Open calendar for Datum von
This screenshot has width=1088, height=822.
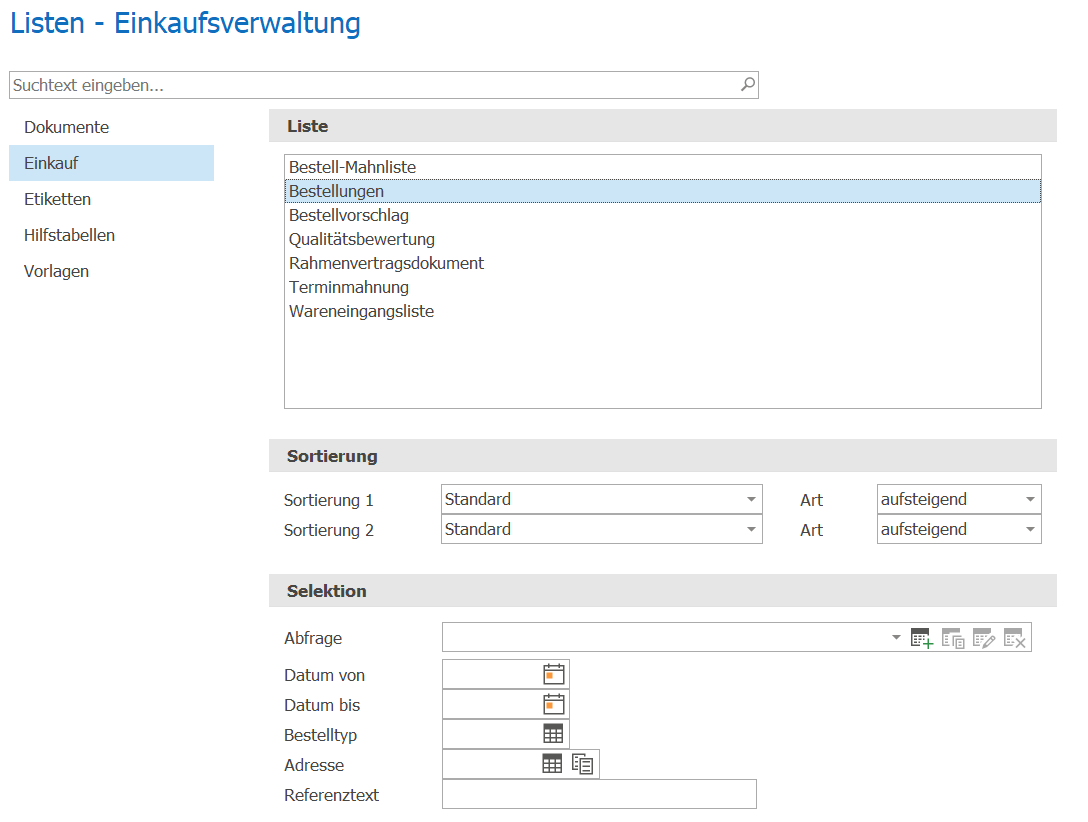tap(554, 674)
